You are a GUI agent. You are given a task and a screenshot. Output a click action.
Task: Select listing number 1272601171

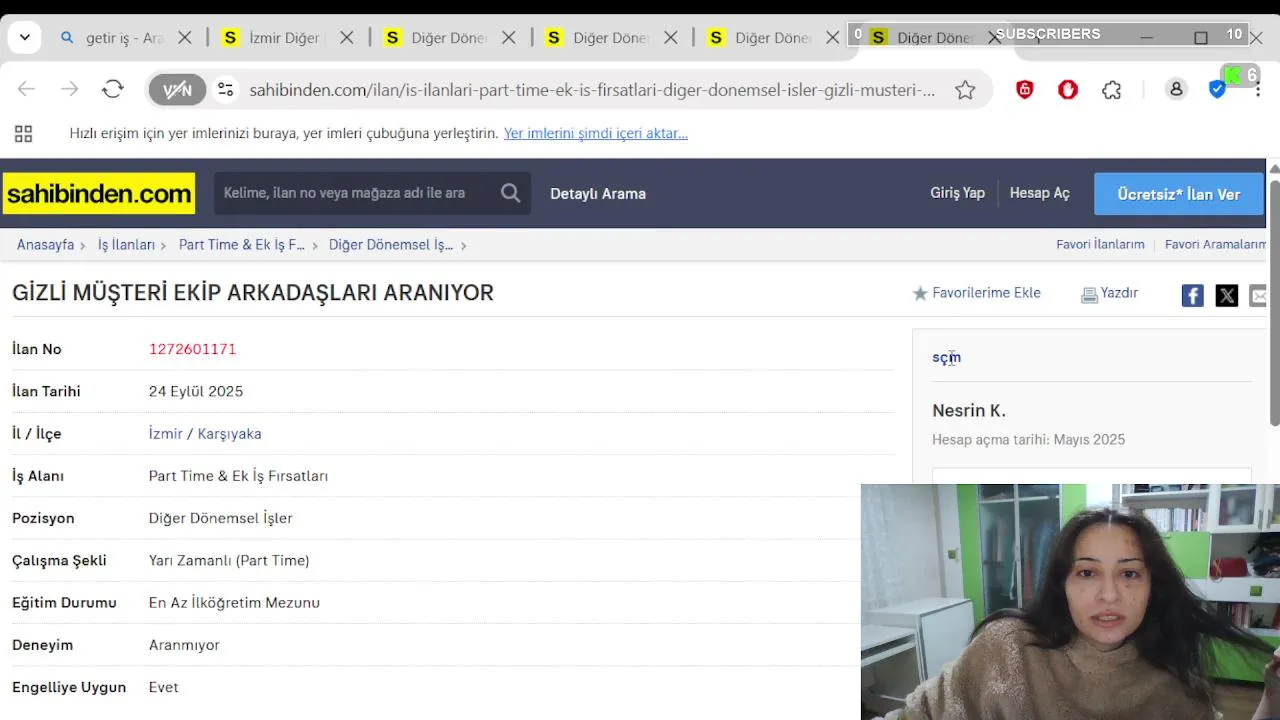click(192, 349)
